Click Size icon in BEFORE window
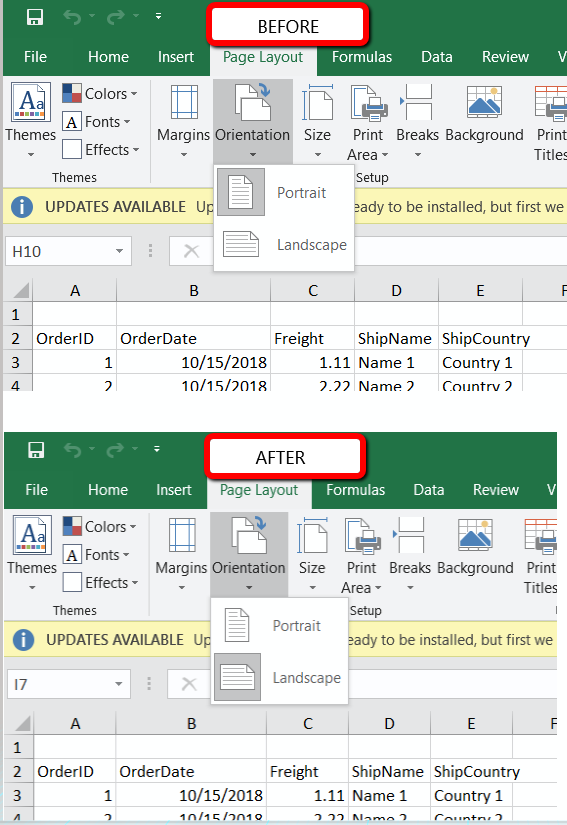567x825 pixels. (317, 102)
